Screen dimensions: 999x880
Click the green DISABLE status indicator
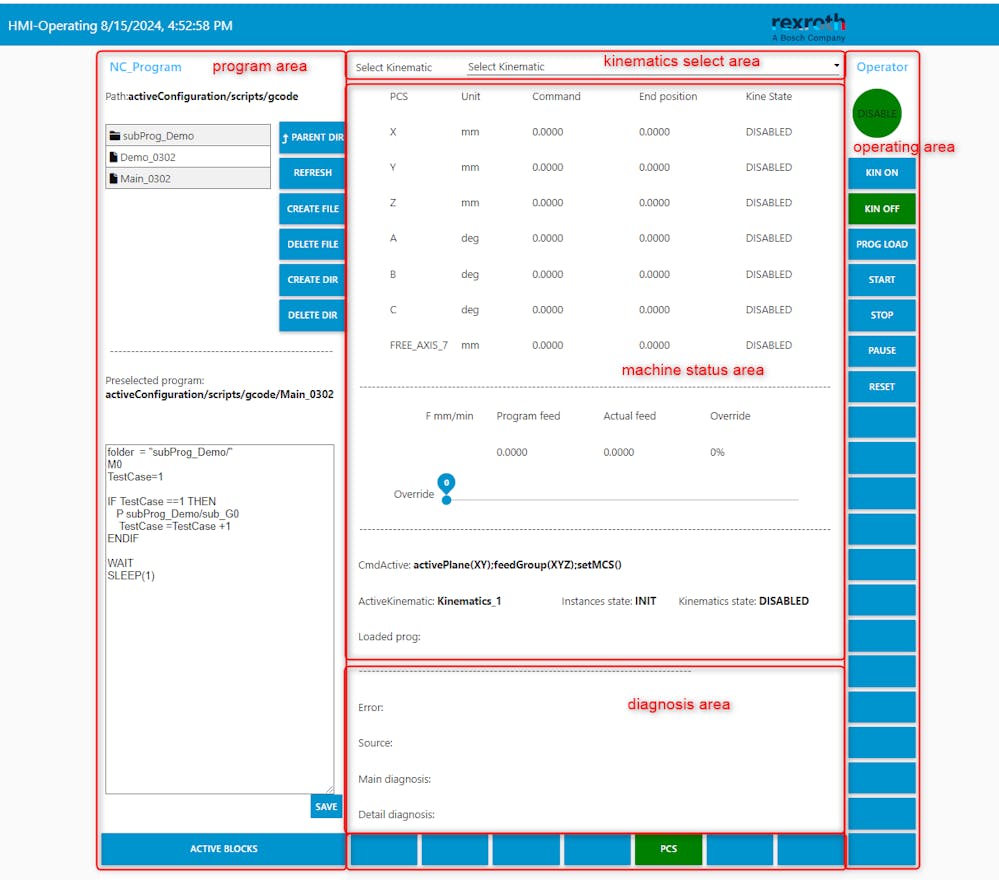[877, 113]
